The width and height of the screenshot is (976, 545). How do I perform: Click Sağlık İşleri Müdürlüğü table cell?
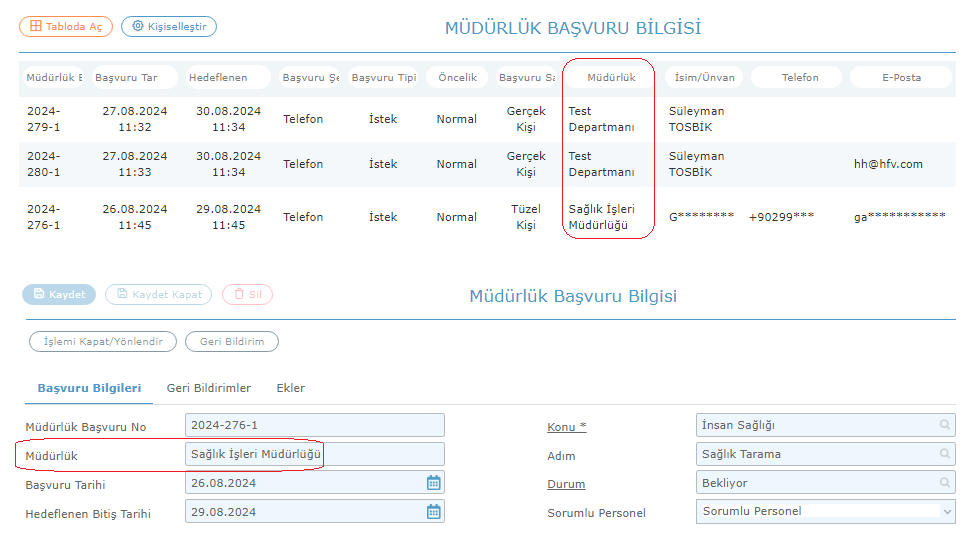(601, 217)
